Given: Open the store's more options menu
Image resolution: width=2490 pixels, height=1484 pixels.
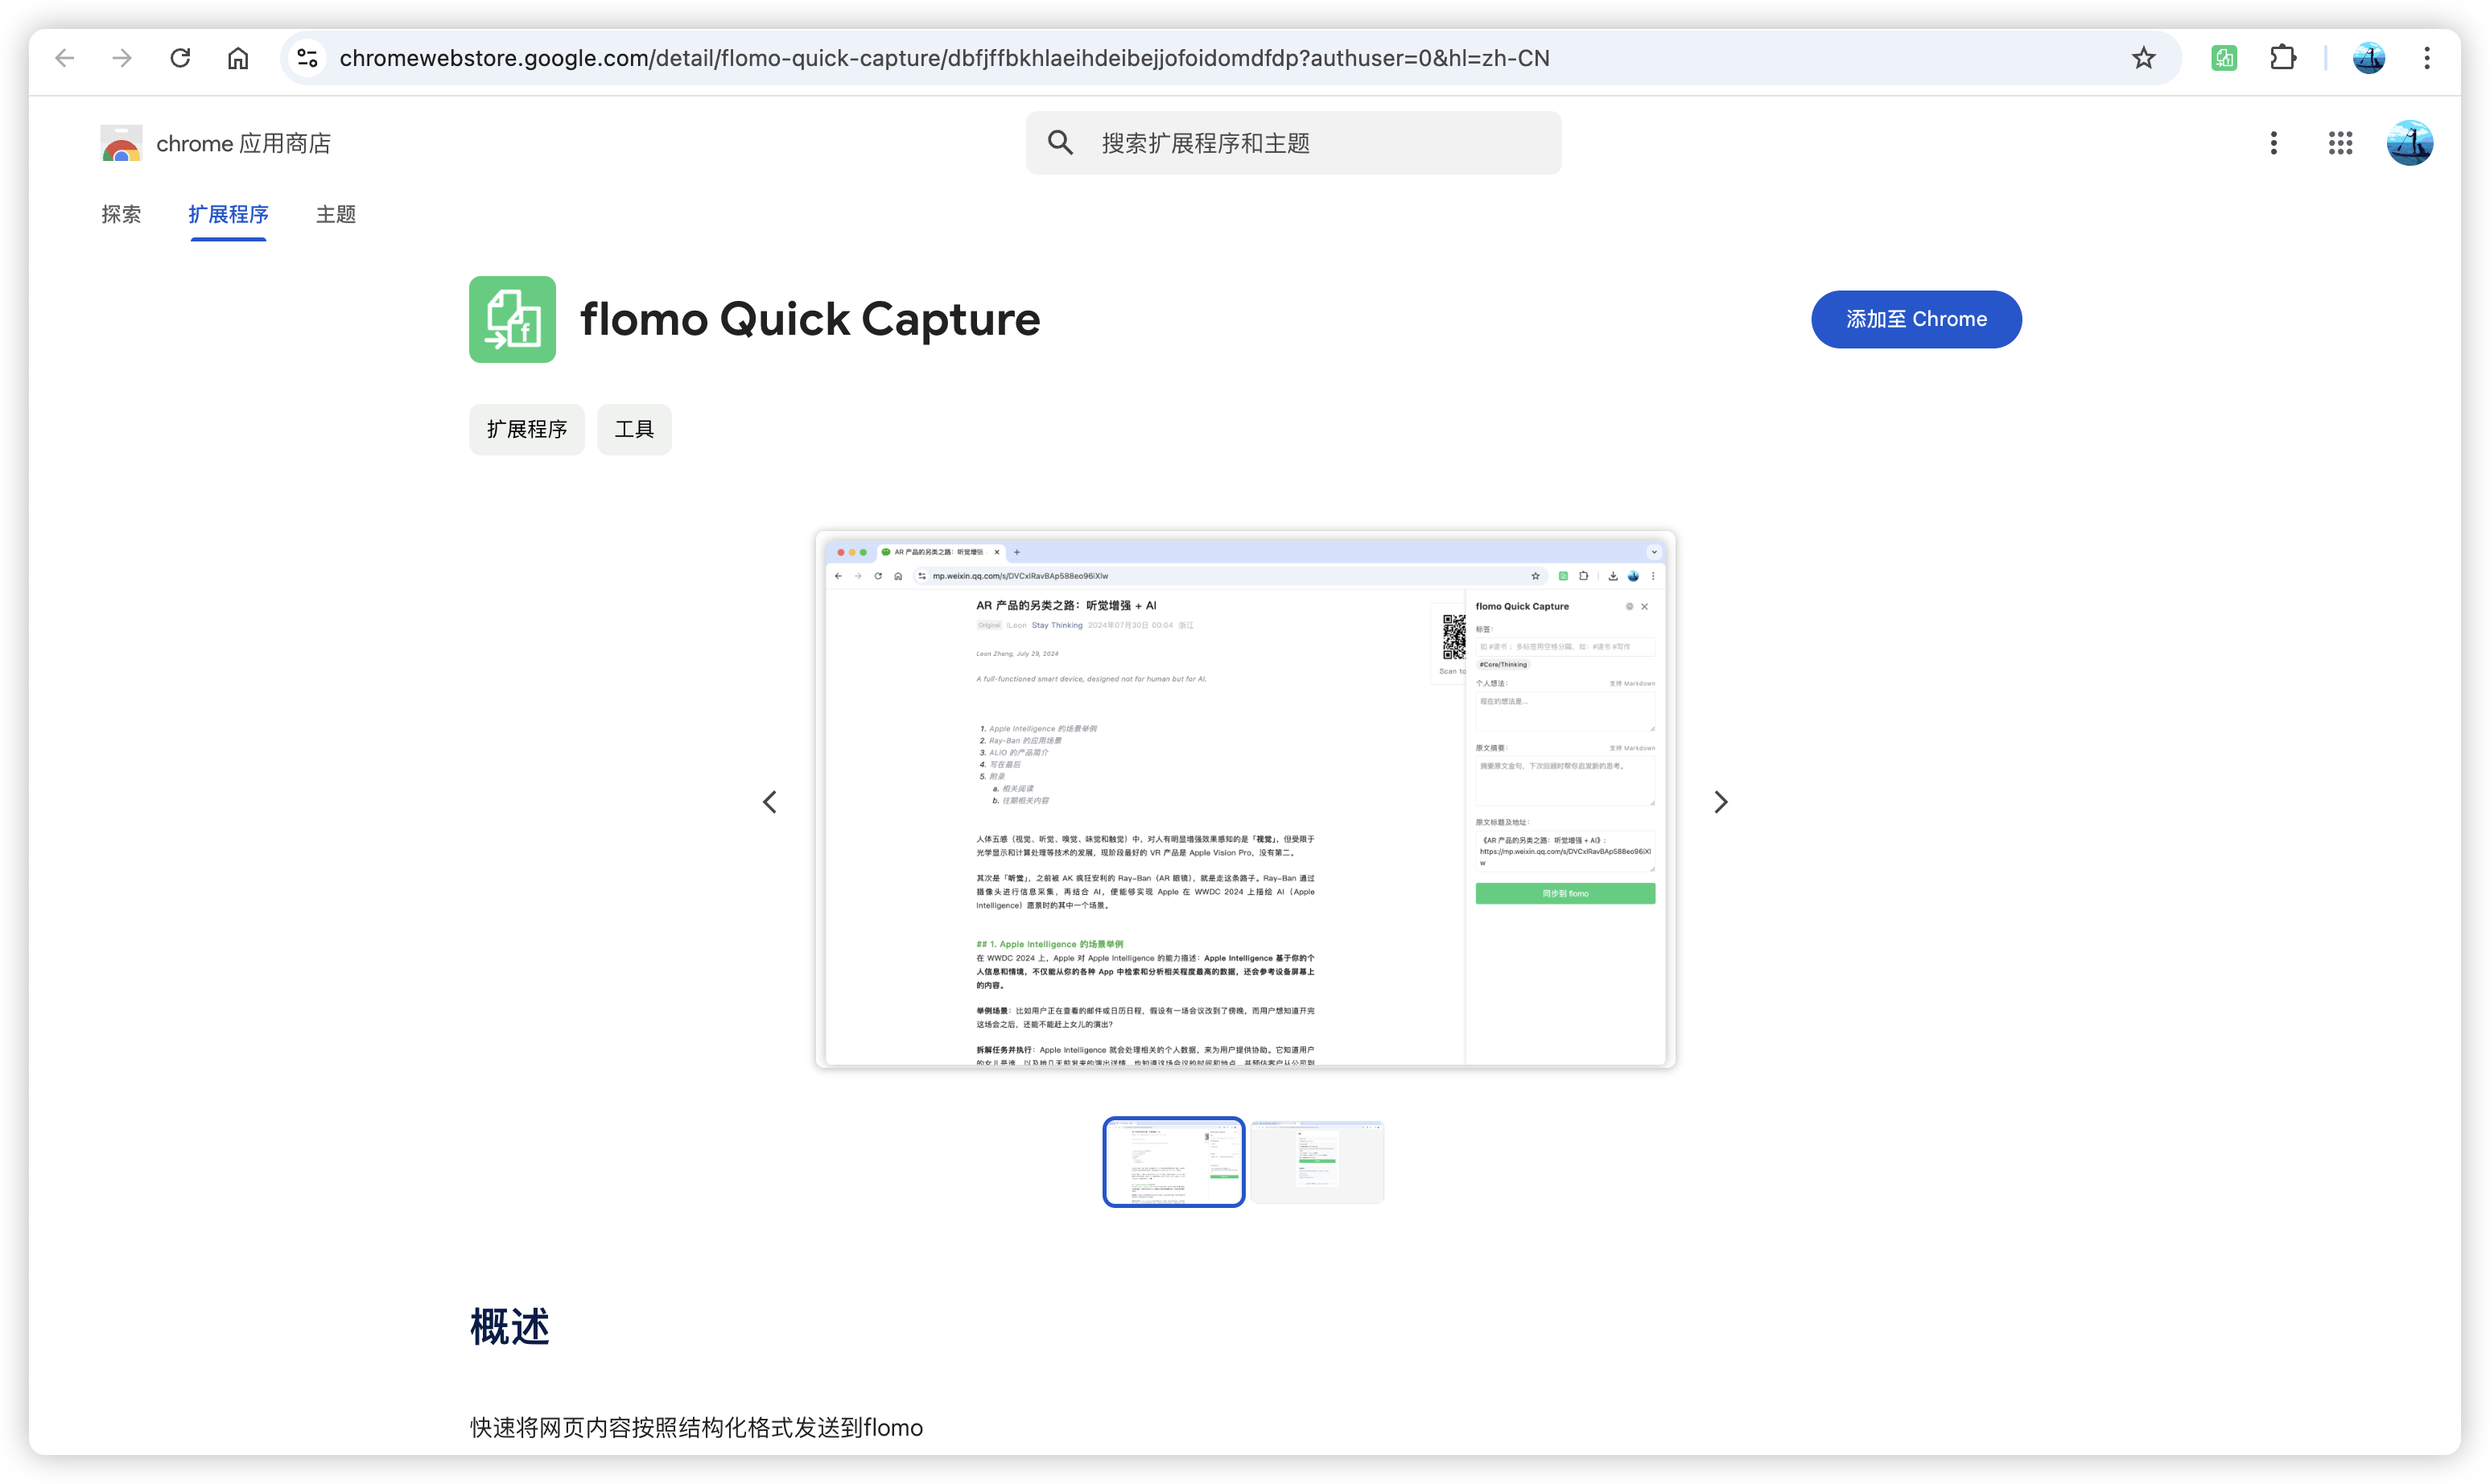Looking at the screenshot, I should pyautogui.click(x=2274, y=143).
